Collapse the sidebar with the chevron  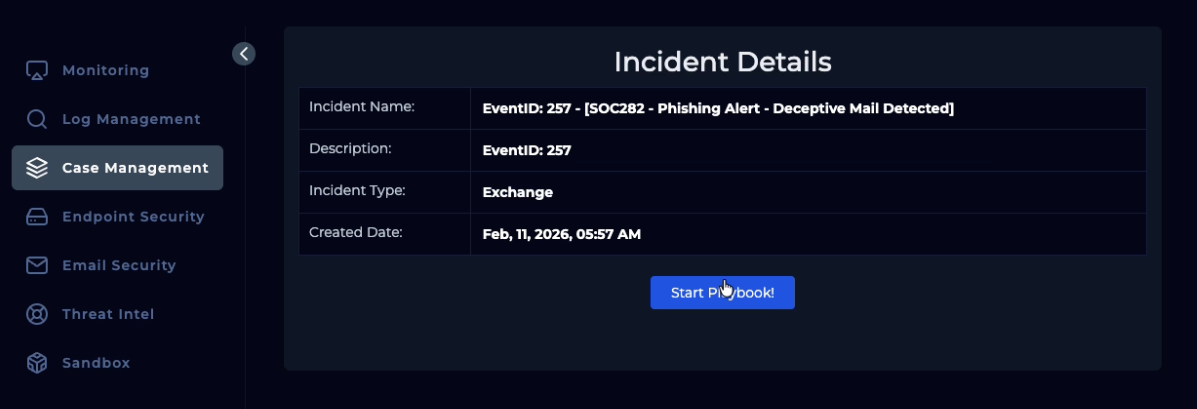pyautogui.click(x=244, y=54)
